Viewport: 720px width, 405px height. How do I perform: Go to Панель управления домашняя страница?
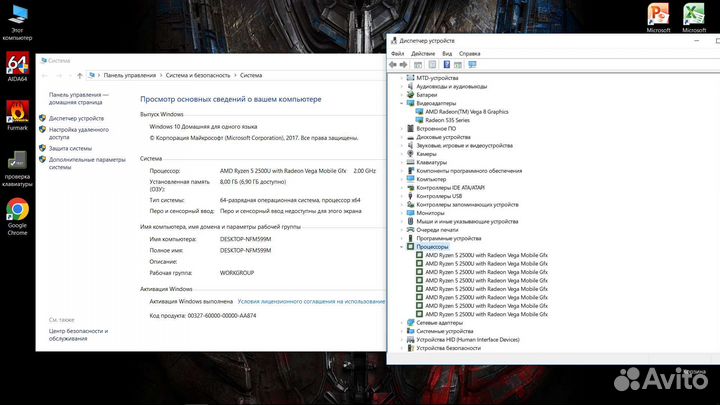(x=79, y=98)
